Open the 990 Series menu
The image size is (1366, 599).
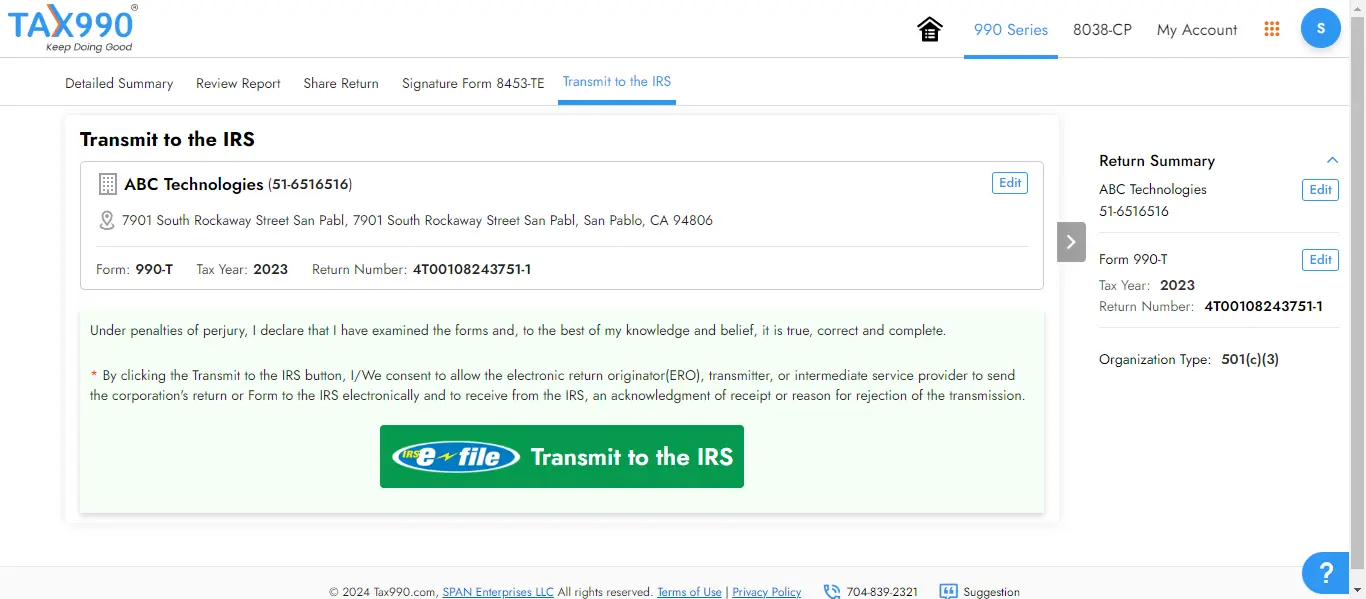pyautogui.click(x=1011, y=30)
